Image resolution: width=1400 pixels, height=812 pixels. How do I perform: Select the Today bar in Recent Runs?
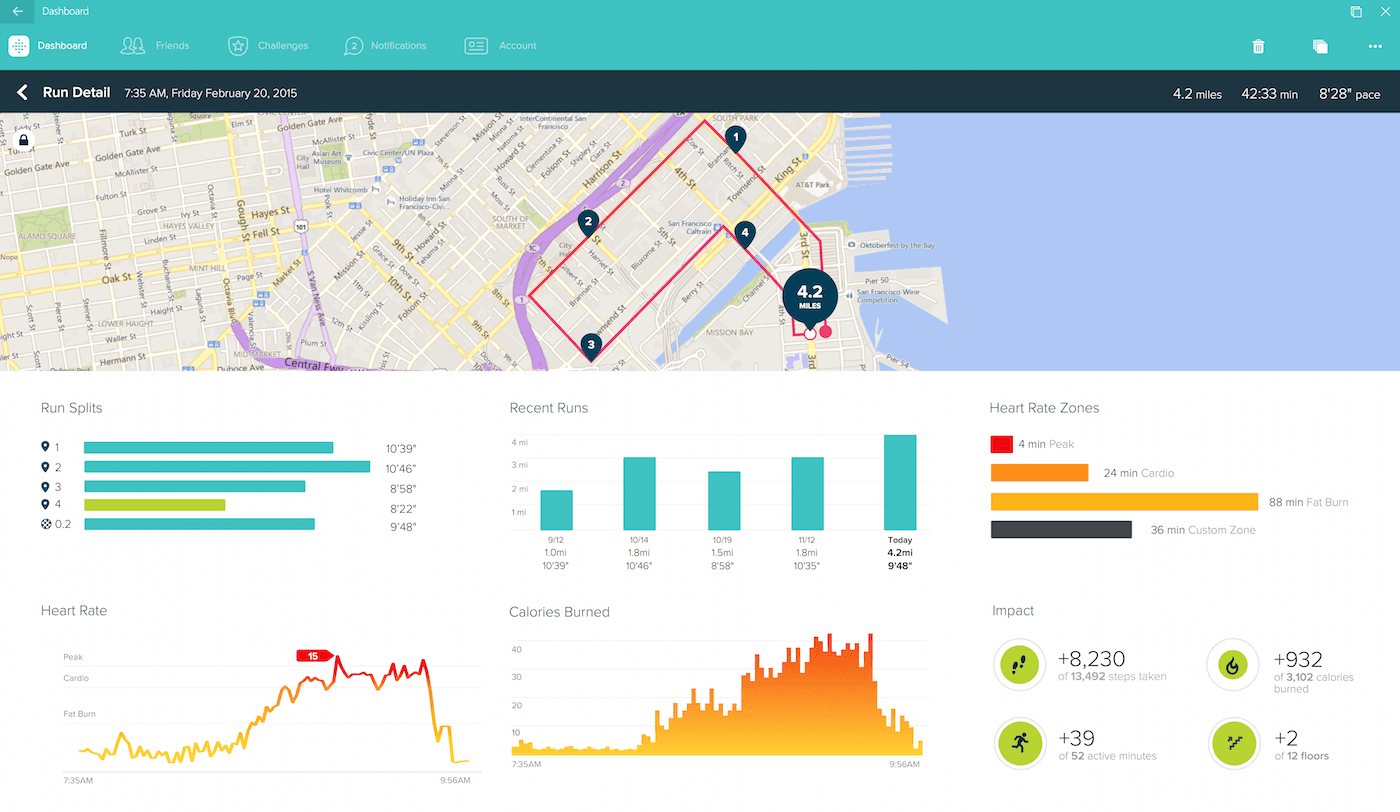(899, 482)
